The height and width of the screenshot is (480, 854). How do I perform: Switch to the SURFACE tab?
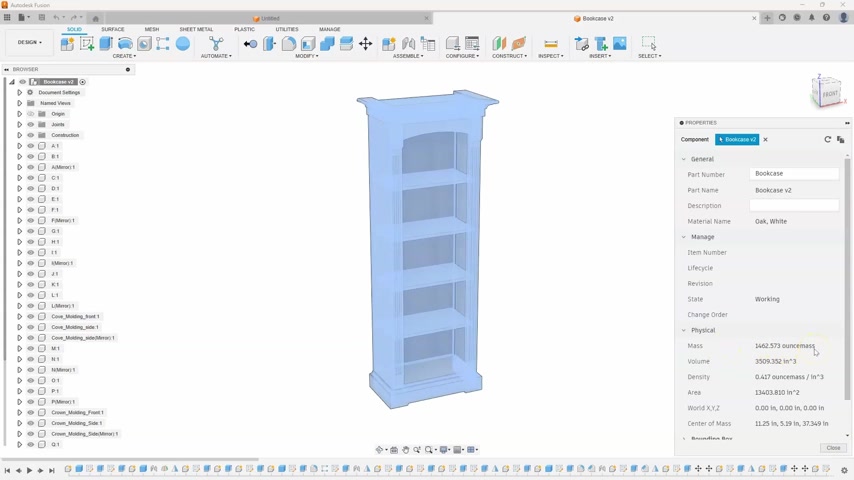[113, 29]
